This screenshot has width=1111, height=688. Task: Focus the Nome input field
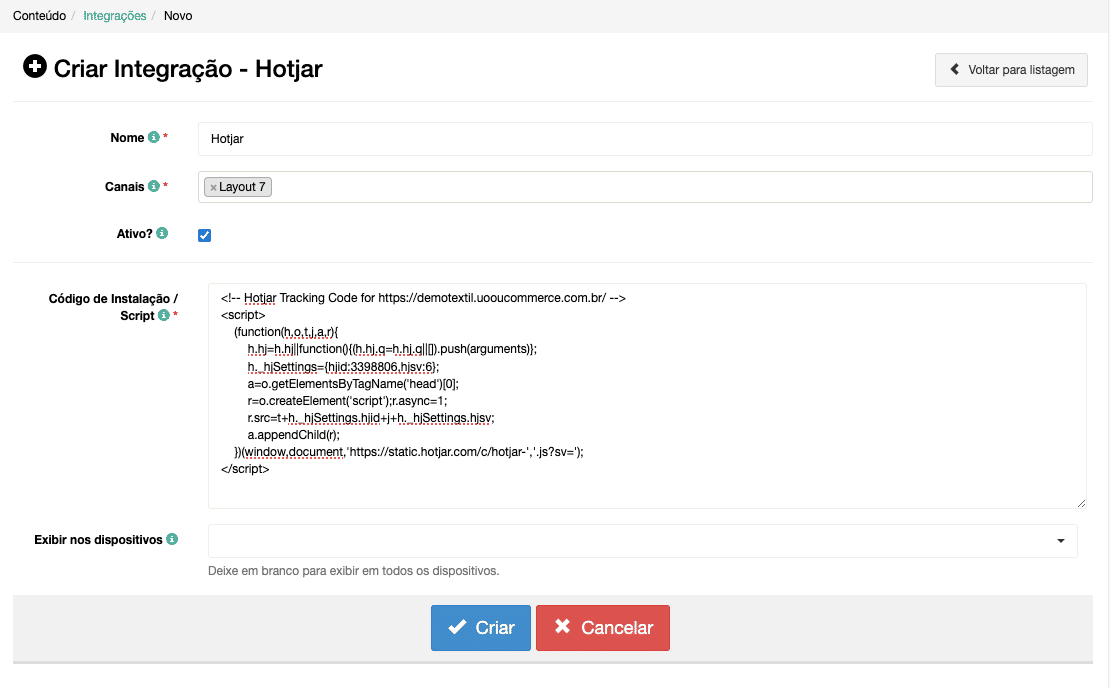(645, 139)
